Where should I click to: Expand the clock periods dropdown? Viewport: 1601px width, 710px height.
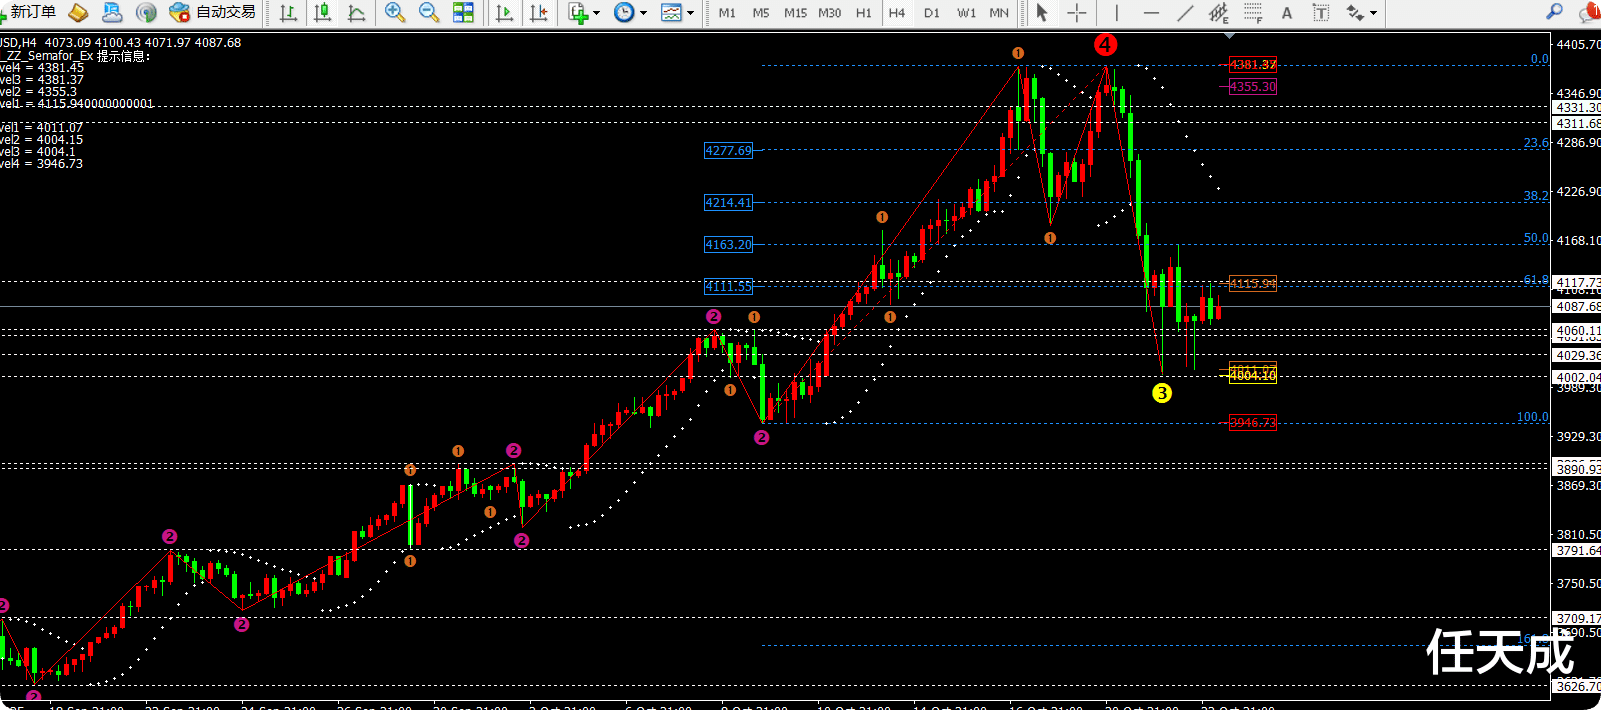pos(630,12)
